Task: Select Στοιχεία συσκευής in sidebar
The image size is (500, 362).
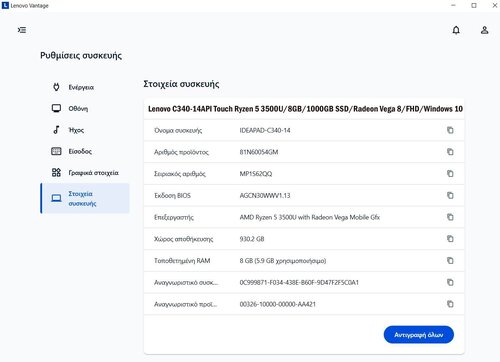Action: point(85,198)
